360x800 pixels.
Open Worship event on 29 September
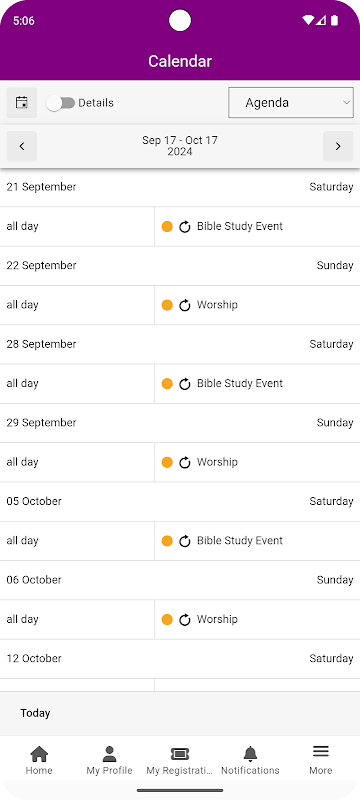tap(217, 462)
